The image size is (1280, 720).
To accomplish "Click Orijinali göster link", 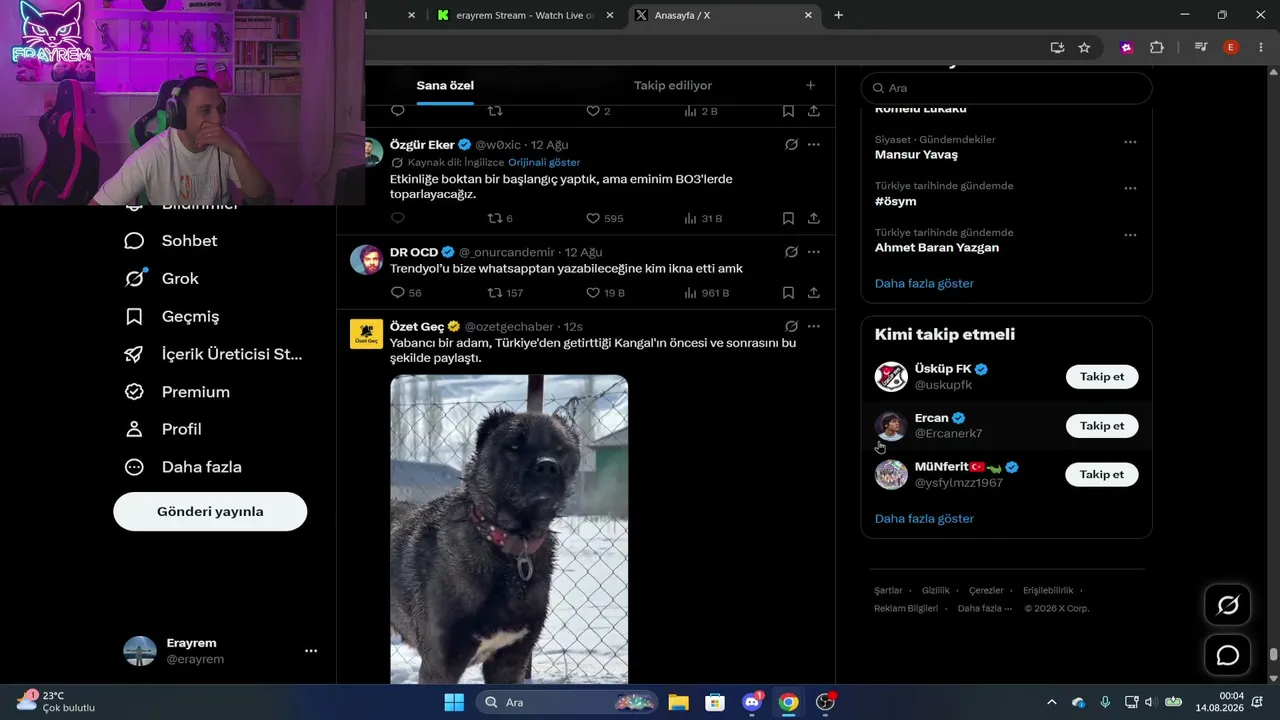I will pos(544,162).
